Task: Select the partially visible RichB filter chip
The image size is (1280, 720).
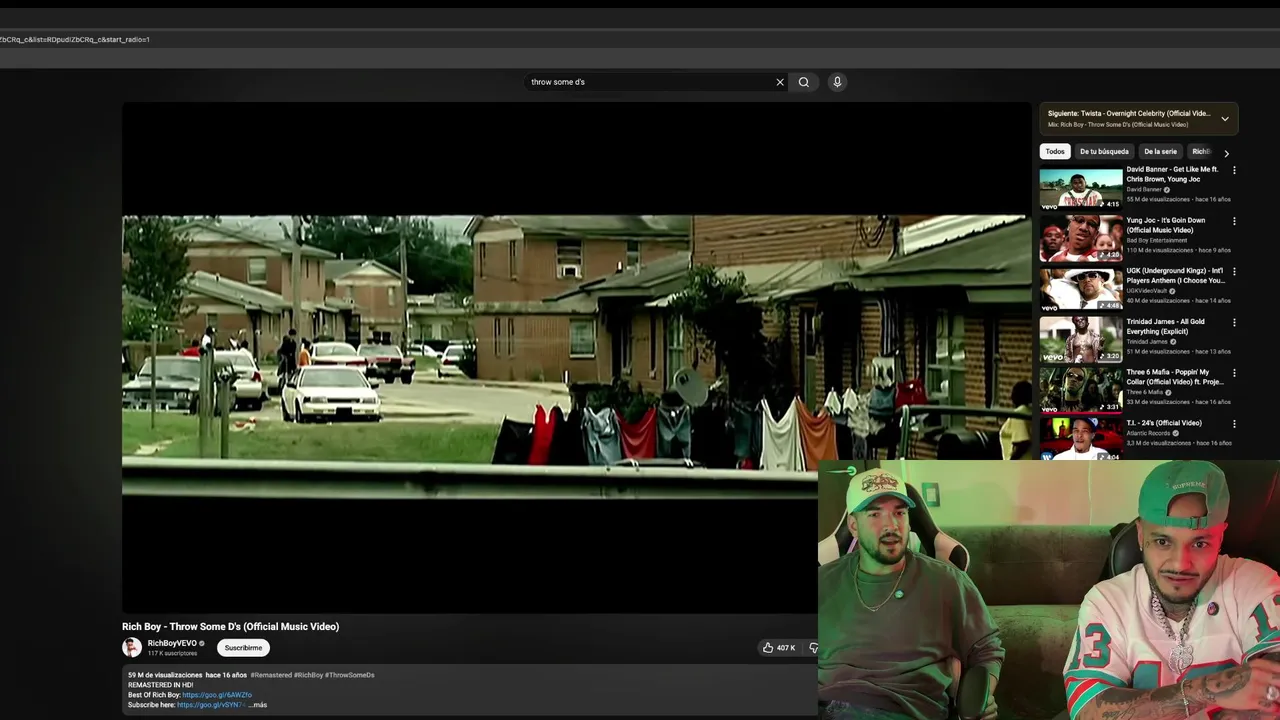Action: click(x=1201, y=152)
